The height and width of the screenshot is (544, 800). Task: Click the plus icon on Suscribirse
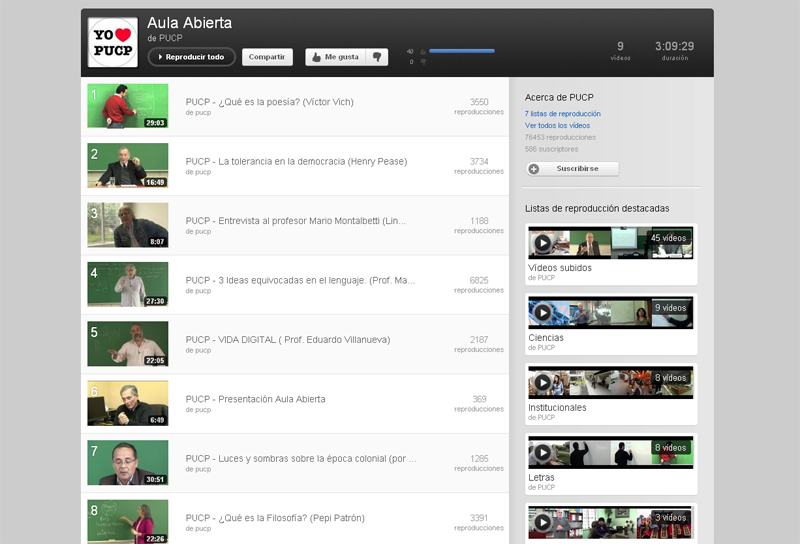click(534, 169)
